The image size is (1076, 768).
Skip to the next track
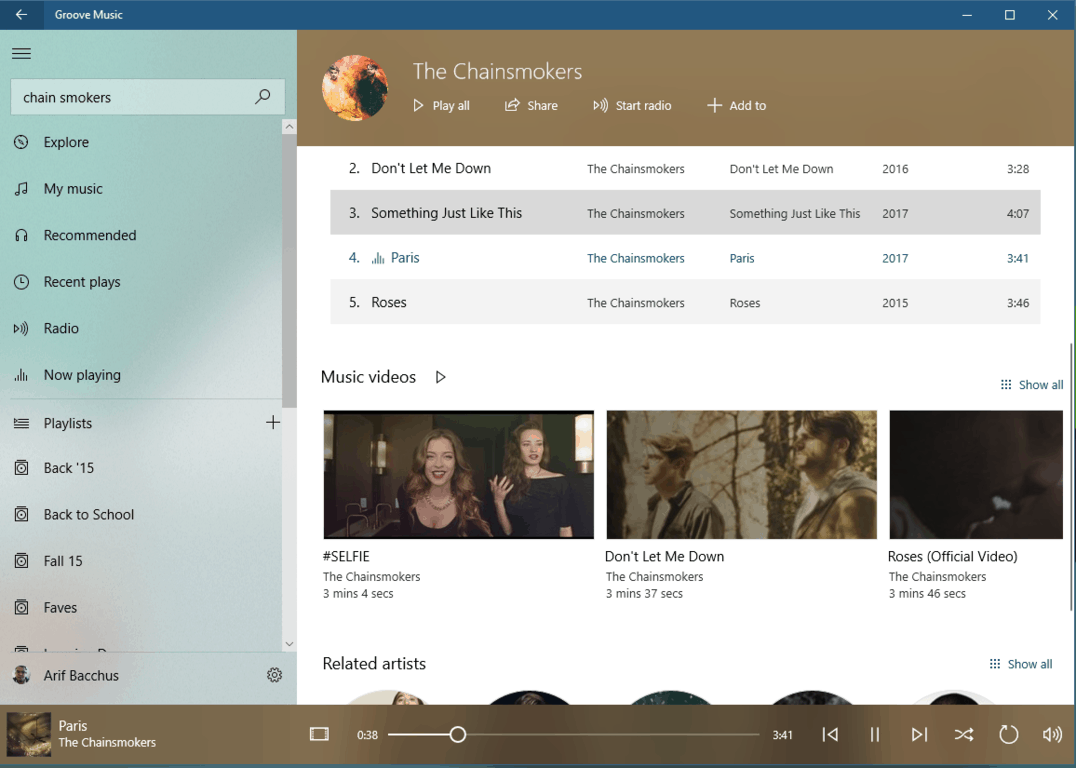coord(919,735)
